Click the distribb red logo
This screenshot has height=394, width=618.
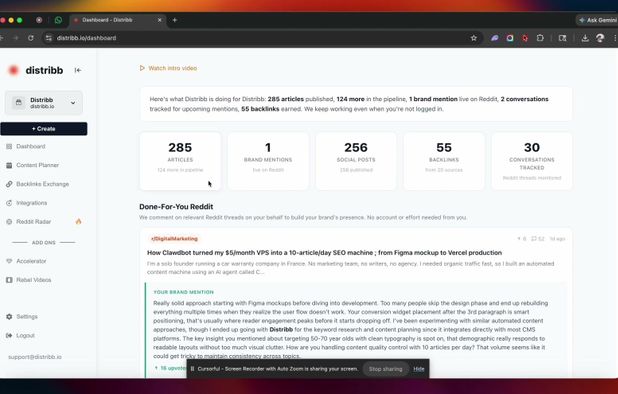(13, 70)
